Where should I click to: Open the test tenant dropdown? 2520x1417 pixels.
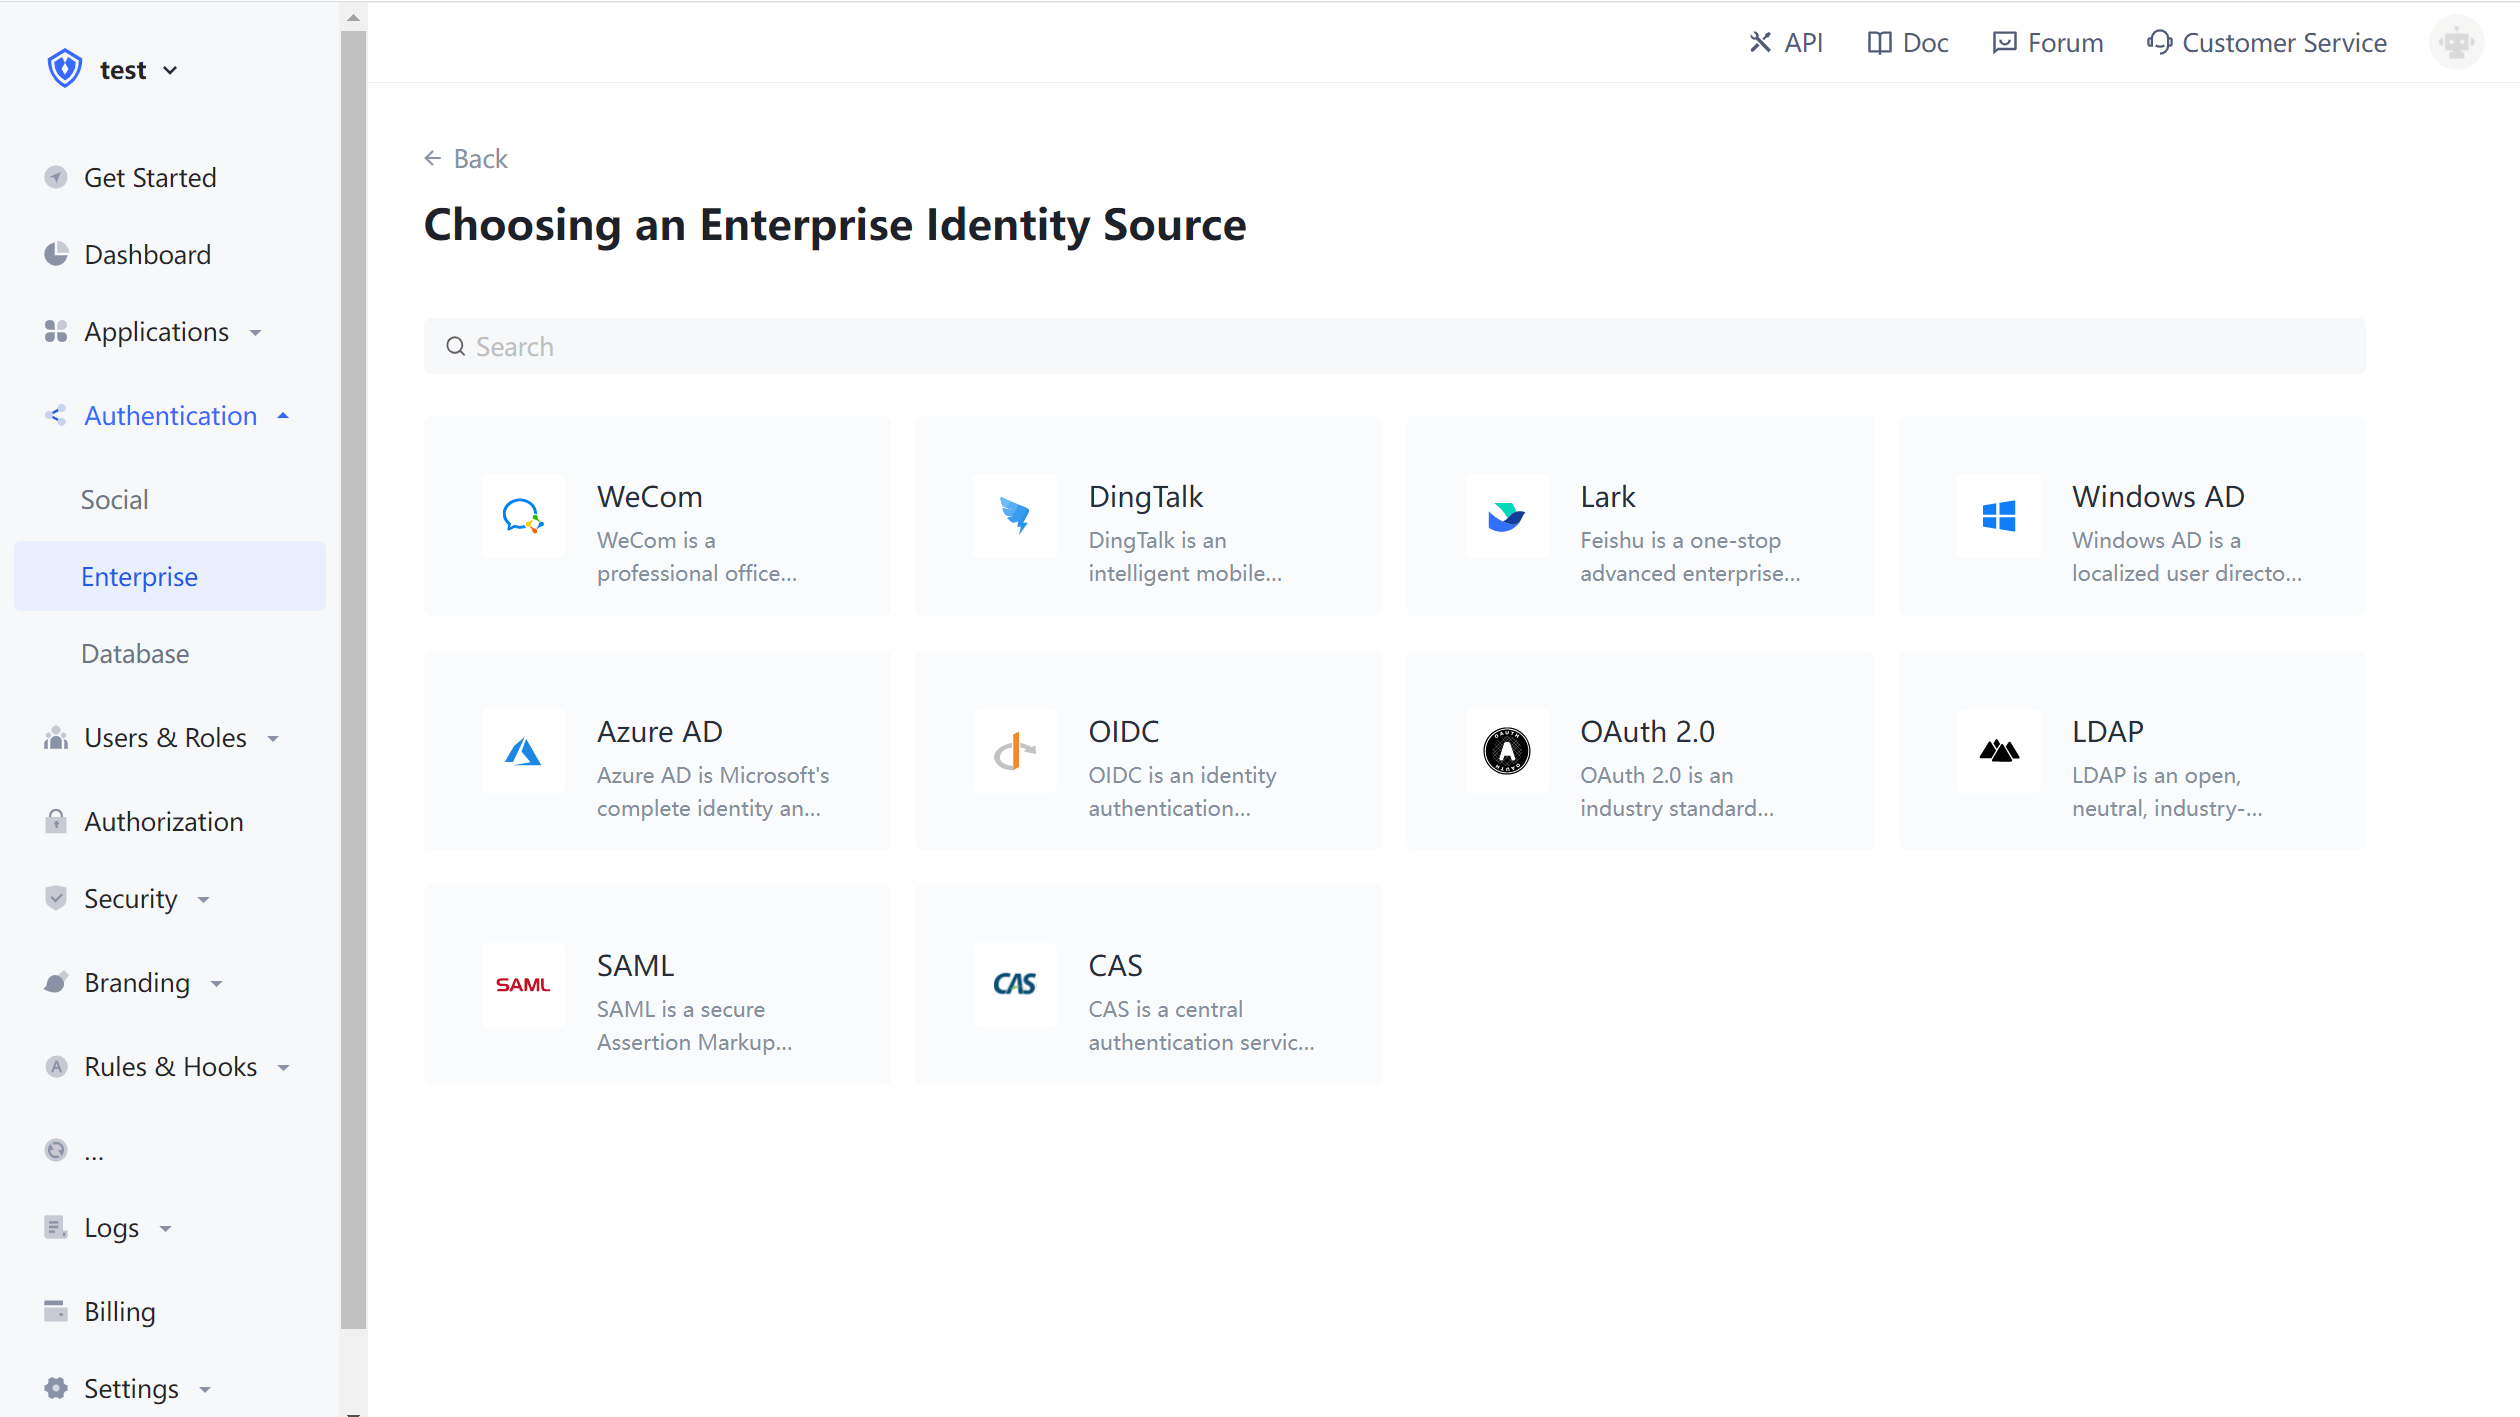tap(124, 70)
